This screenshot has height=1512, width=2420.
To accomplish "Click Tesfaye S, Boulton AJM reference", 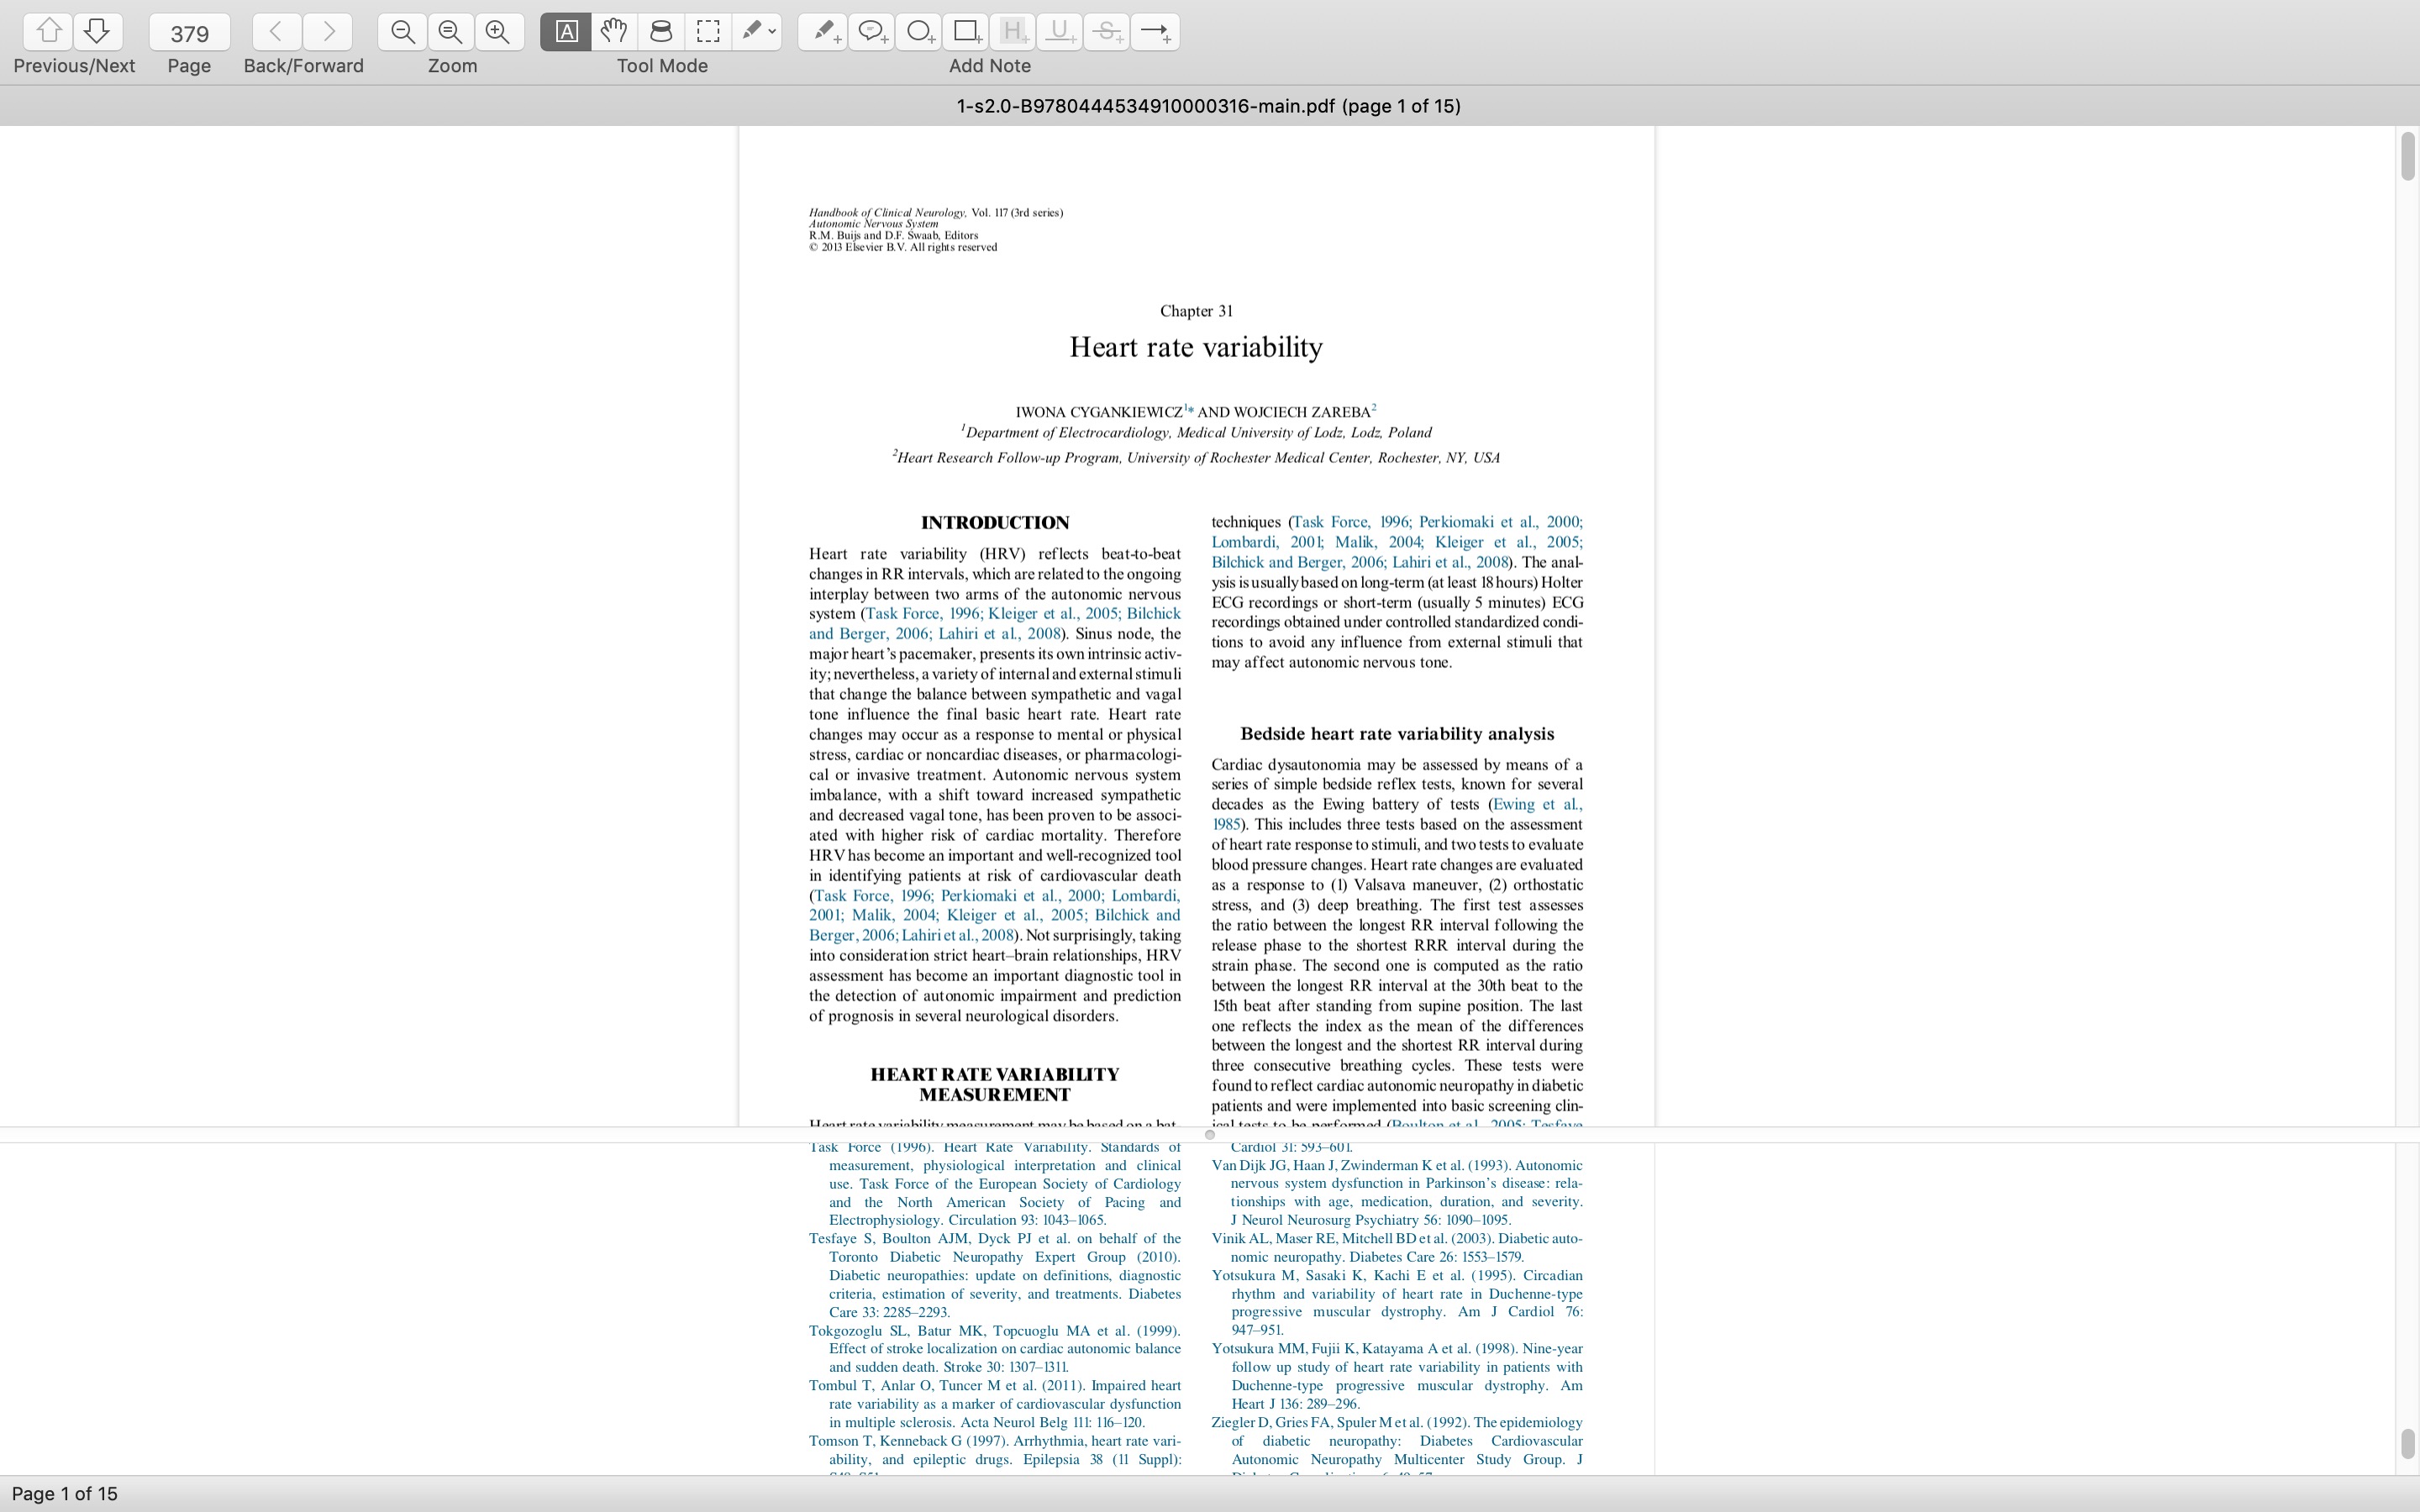I will (x=994, y=1275).
